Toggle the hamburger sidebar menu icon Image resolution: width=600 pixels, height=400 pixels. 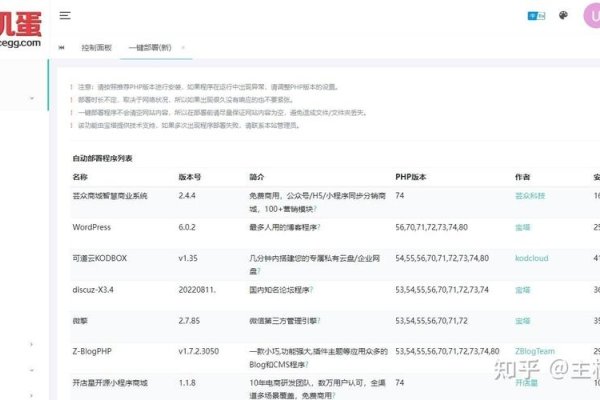click(x=65, y=16)
